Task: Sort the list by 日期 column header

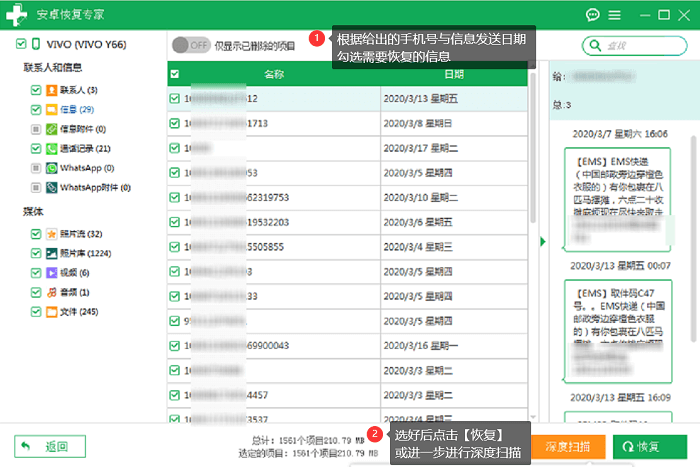Action: coord(454,74)
